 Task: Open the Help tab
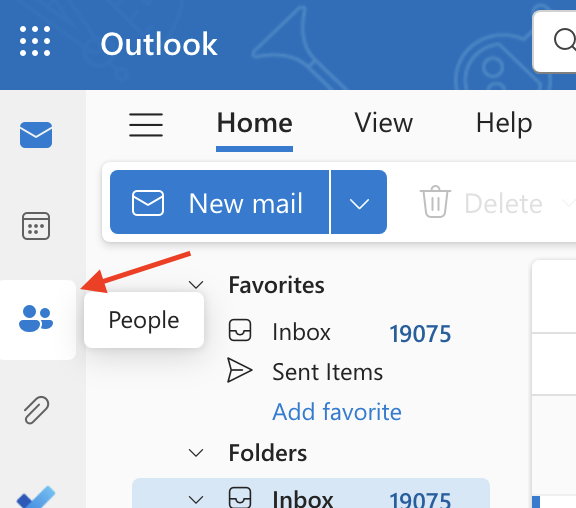click(x=504, y=123)
